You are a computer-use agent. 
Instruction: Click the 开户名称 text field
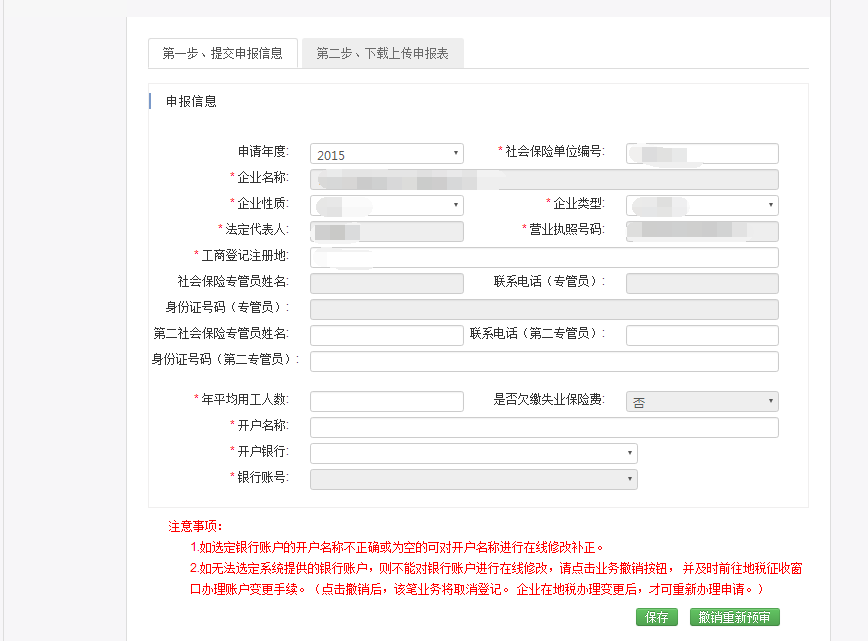click(x=544, y=428)
